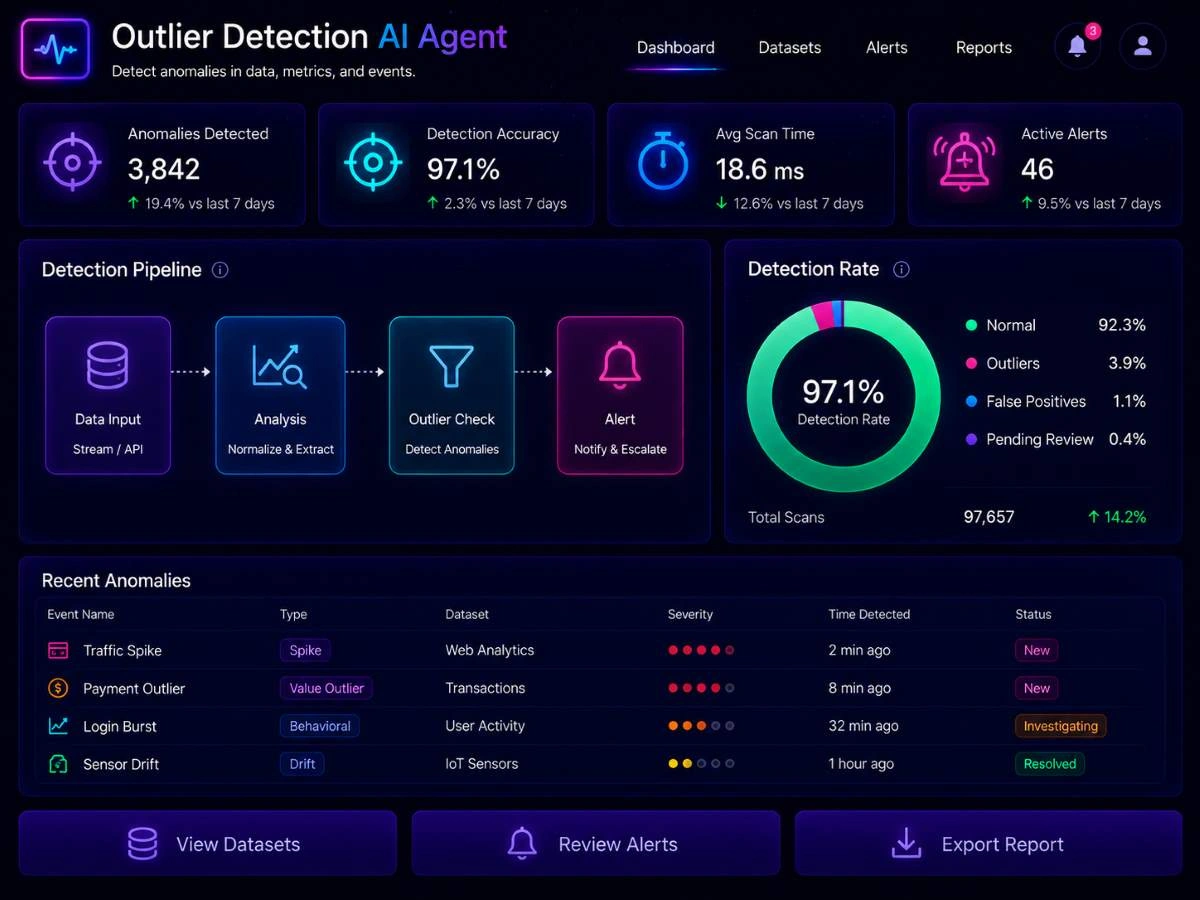The image size is (1200, 900).
Task: Click the Active Alerts alarm bell icon
Action: (961, 162)
